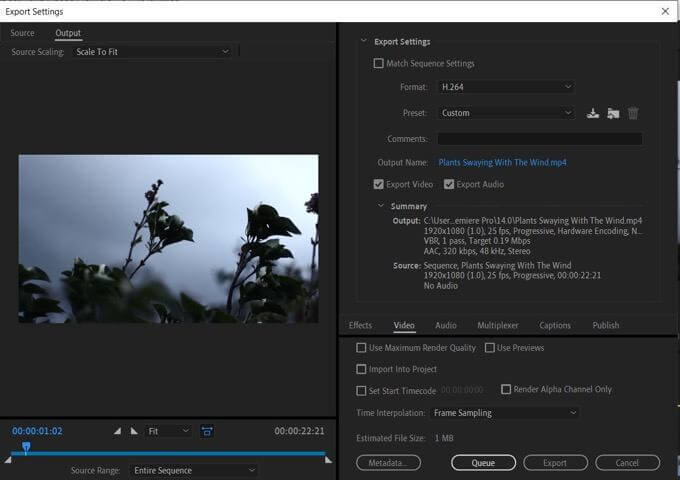Screen dimensions: 680x480
Task: Open the Source Scaling dropdown
Action: pos(152,51)
